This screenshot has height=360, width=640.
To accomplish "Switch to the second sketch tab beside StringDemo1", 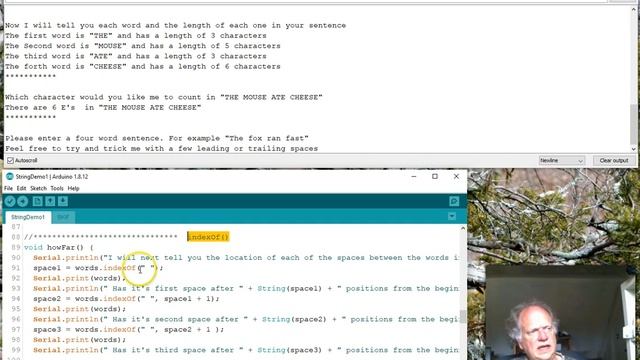I will point(63,217).
